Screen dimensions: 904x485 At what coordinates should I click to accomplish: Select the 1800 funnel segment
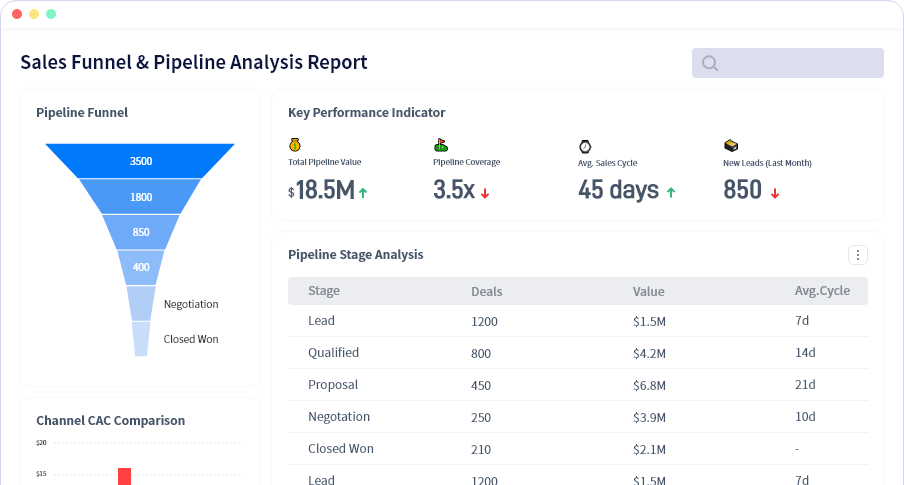pyautogui.click(x=141, y=197)
